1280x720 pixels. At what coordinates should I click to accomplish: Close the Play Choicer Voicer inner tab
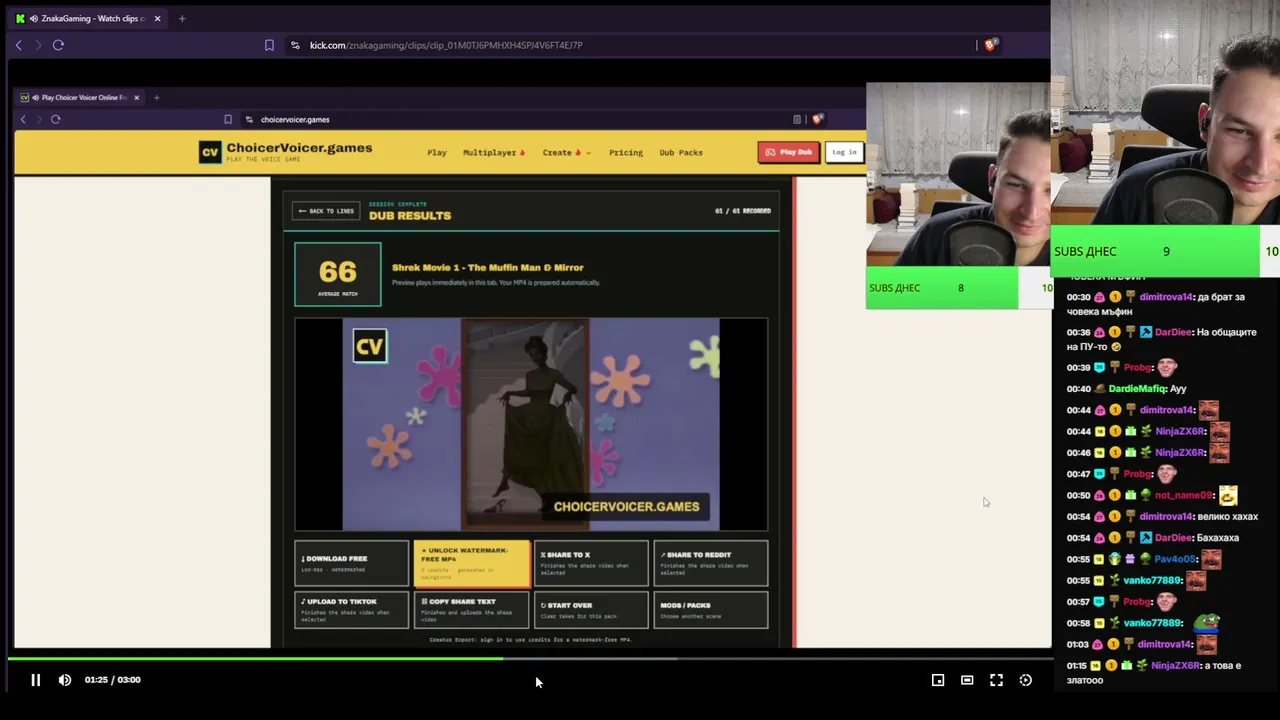pos(136,97)
